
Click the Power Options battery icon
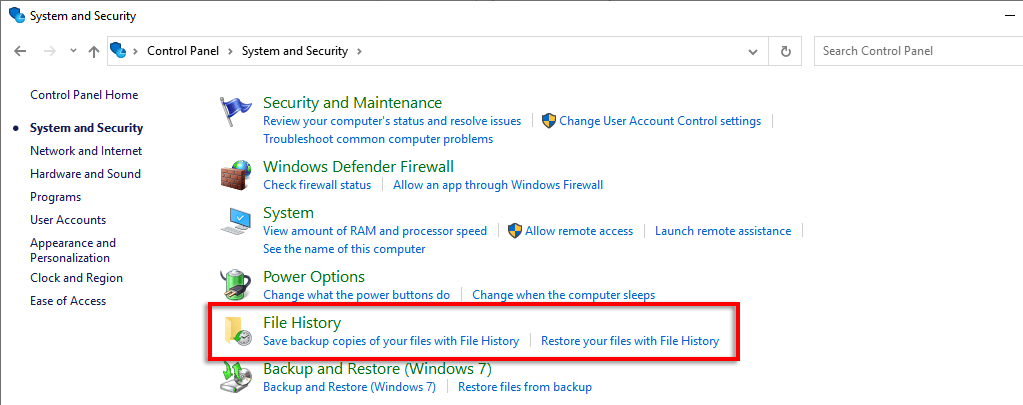pyautogui.click(x=236, y=285)
